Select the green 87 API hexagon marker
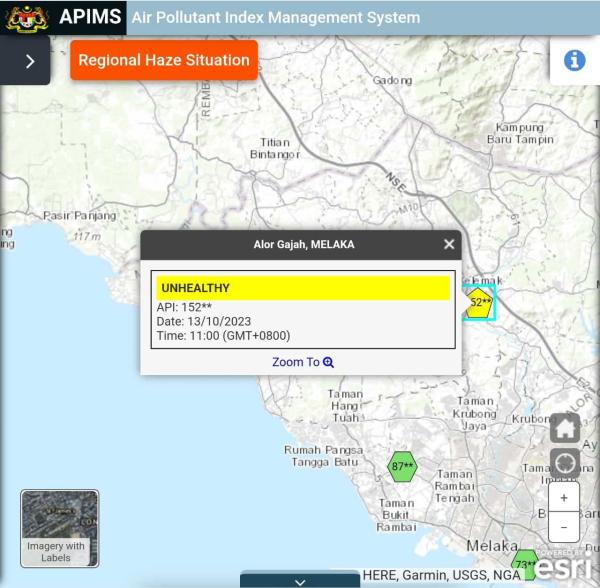The height and width of the screenshot is (588, 600). pyautogui.click(x=402, y=467)
